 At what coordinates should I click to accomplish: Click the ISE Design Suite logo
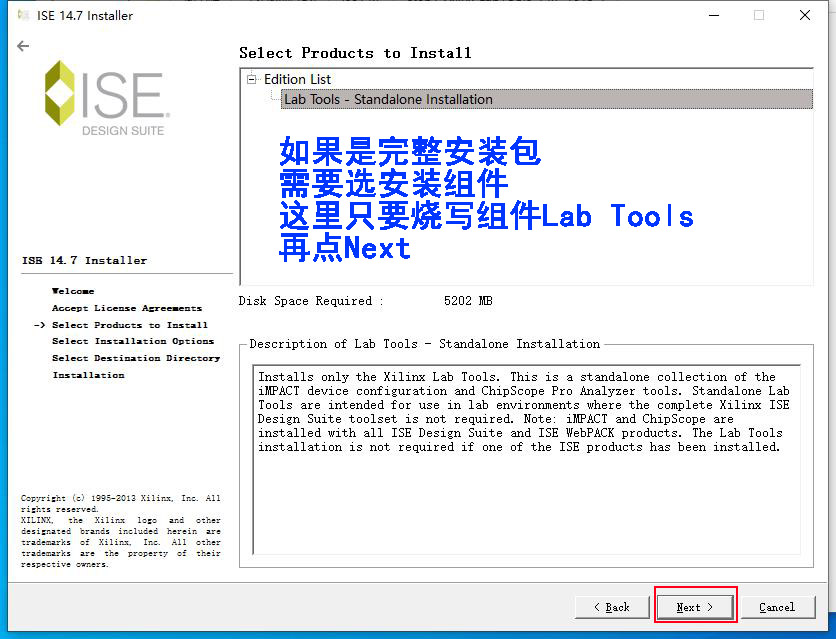[x=105, y=98]
